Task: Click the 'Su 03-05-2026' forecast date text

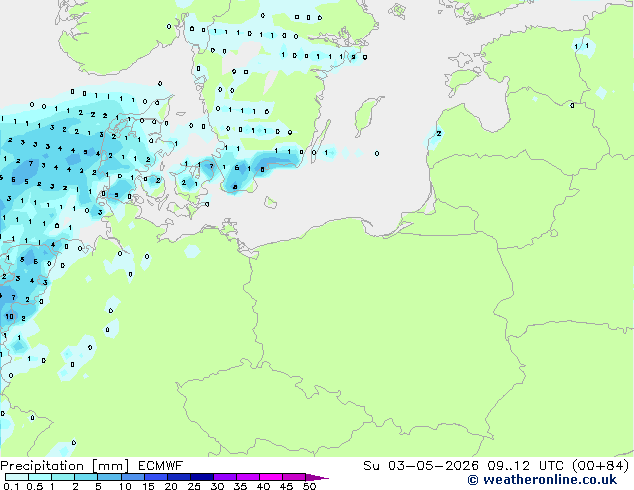Action: (421, 466)
